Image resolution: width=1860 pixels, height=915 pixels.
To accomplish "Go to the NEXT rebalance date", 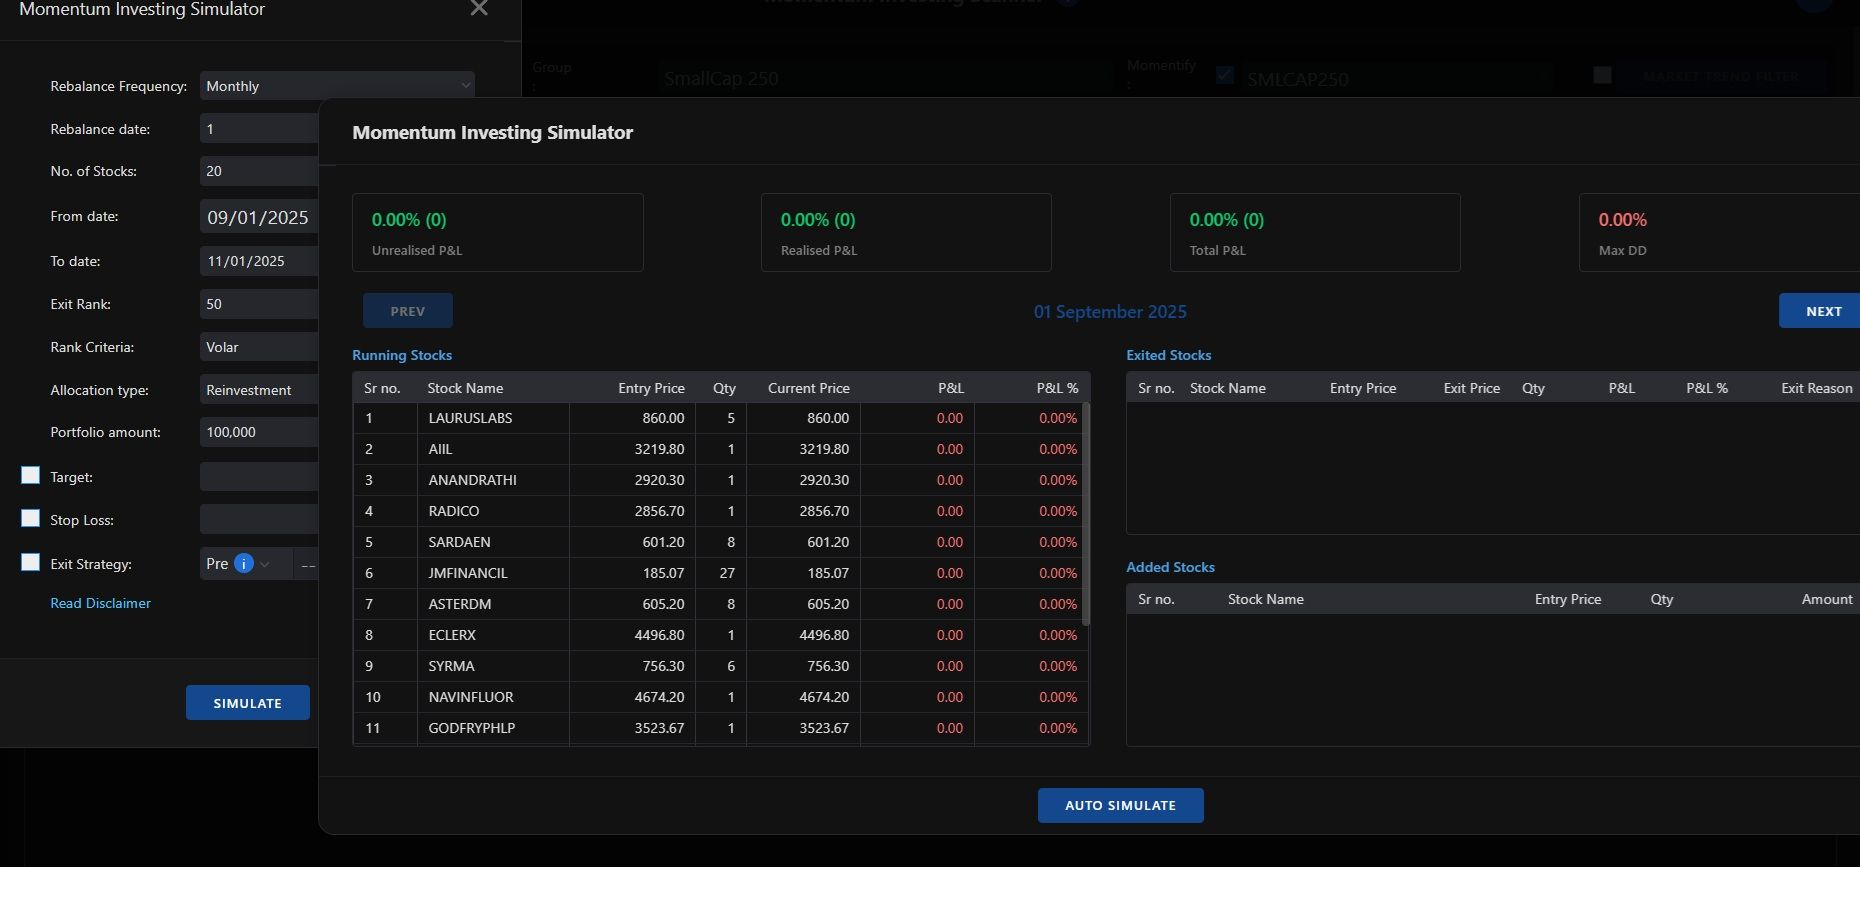I will pyautogui.click(x=1822, y=311).
